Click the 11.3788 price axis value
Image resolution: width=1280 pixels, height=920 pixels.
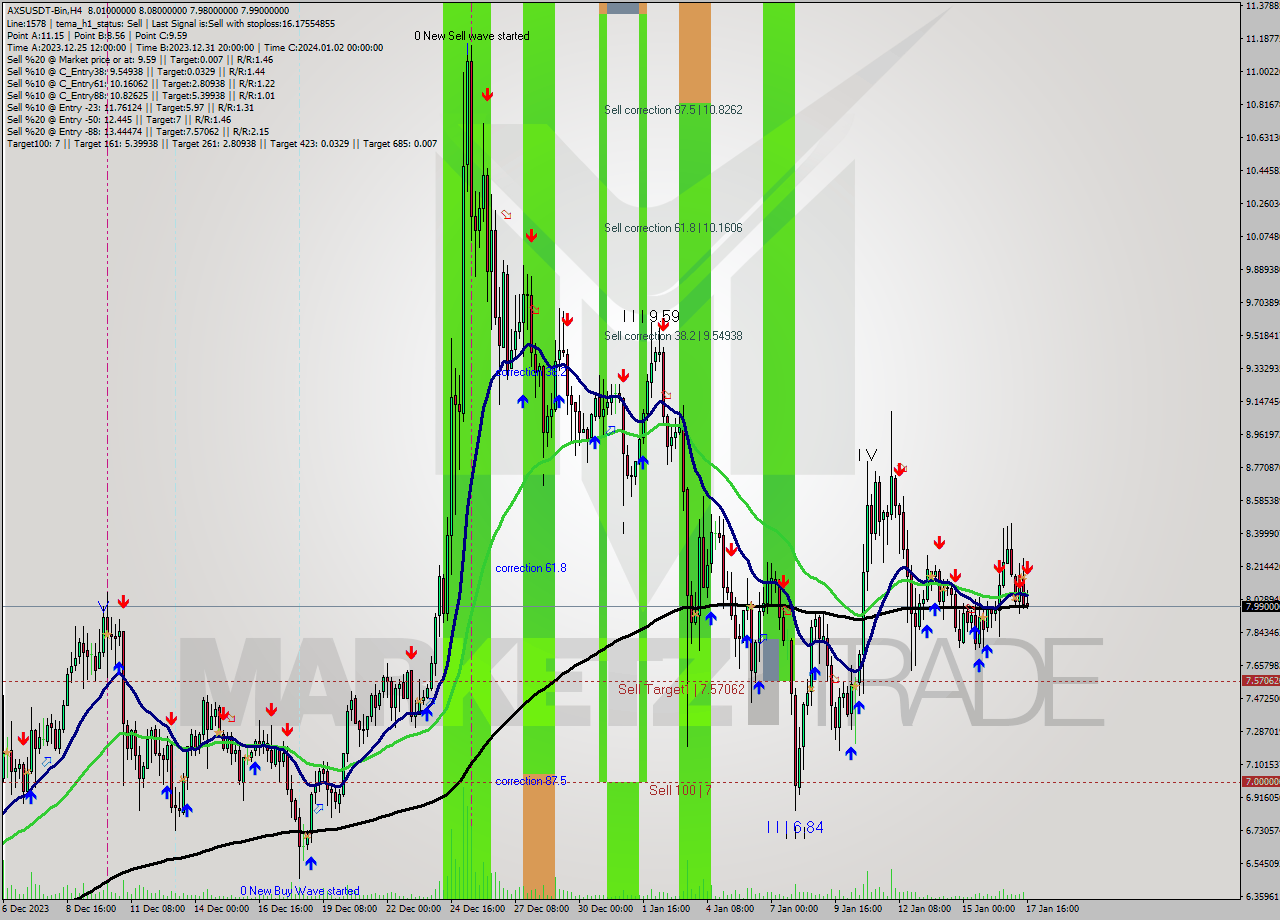coord(1262,6)
